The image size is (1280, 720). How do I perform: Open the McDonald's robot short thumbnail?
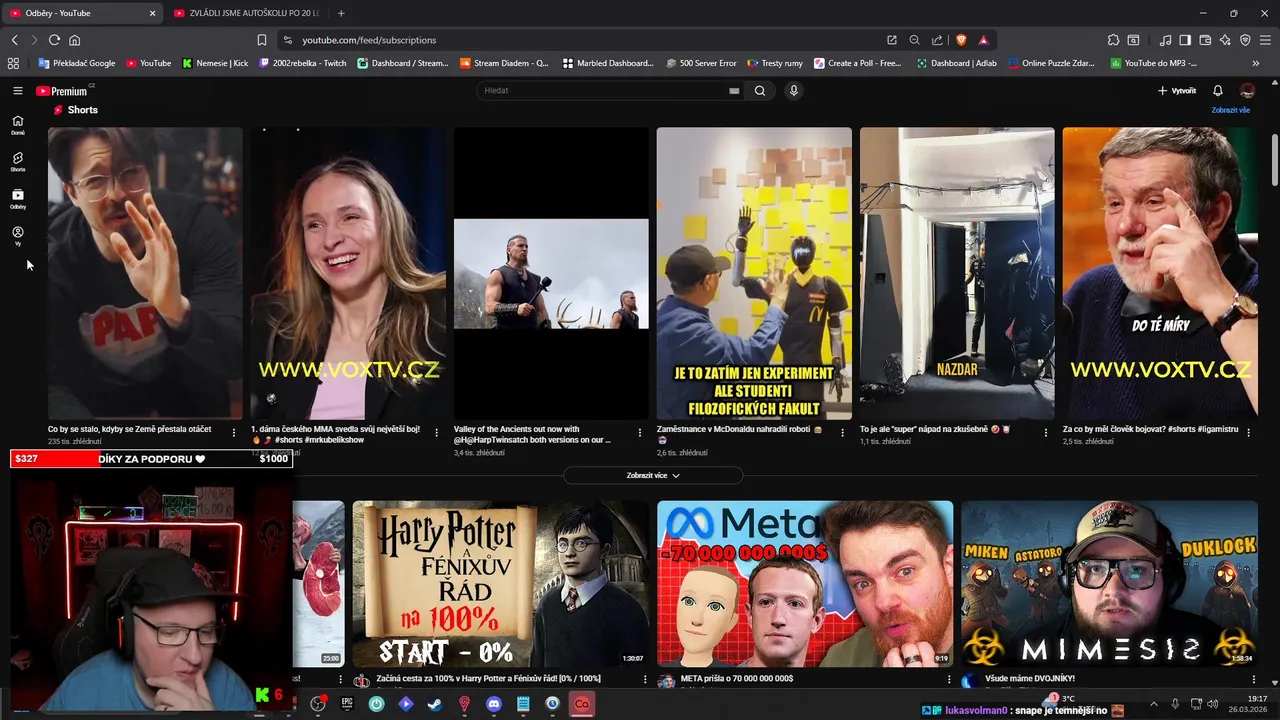tap(754, 273)
